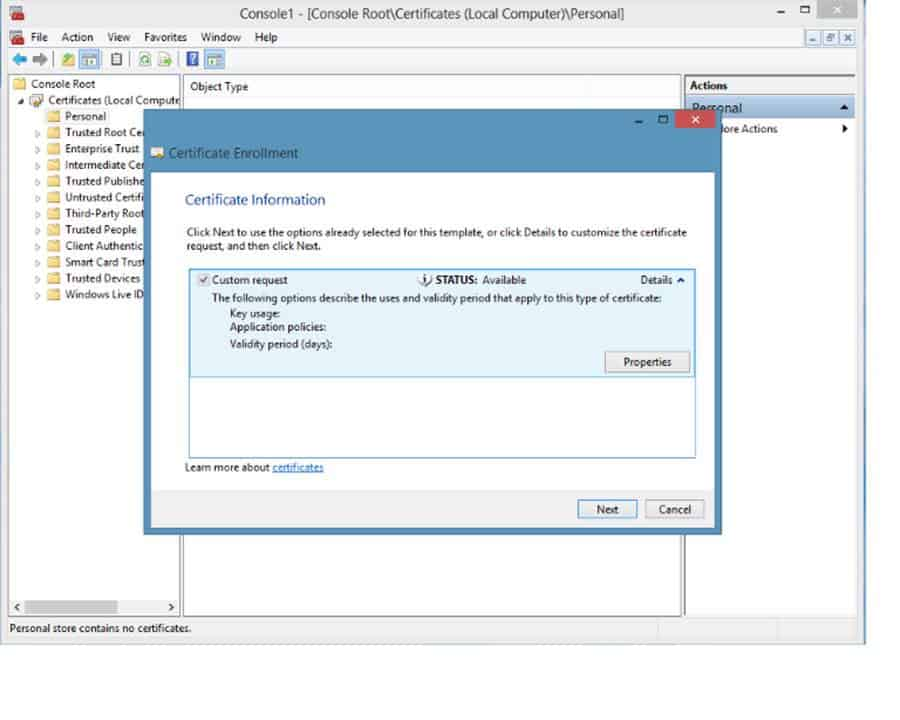This screenshot has height=720, width=900.
Task: Click the Up one level folder icon
Action: coord(68,59)
